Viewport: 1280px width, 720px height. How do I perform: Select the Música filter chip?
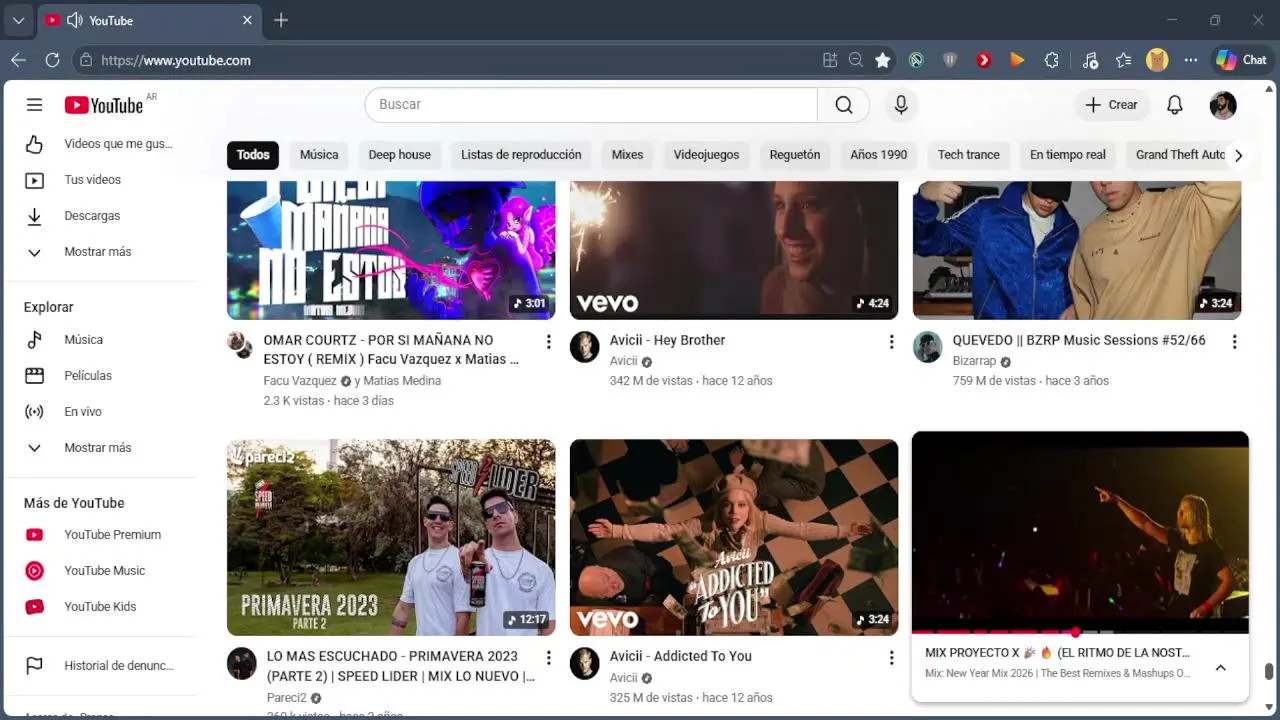[319, 155]
